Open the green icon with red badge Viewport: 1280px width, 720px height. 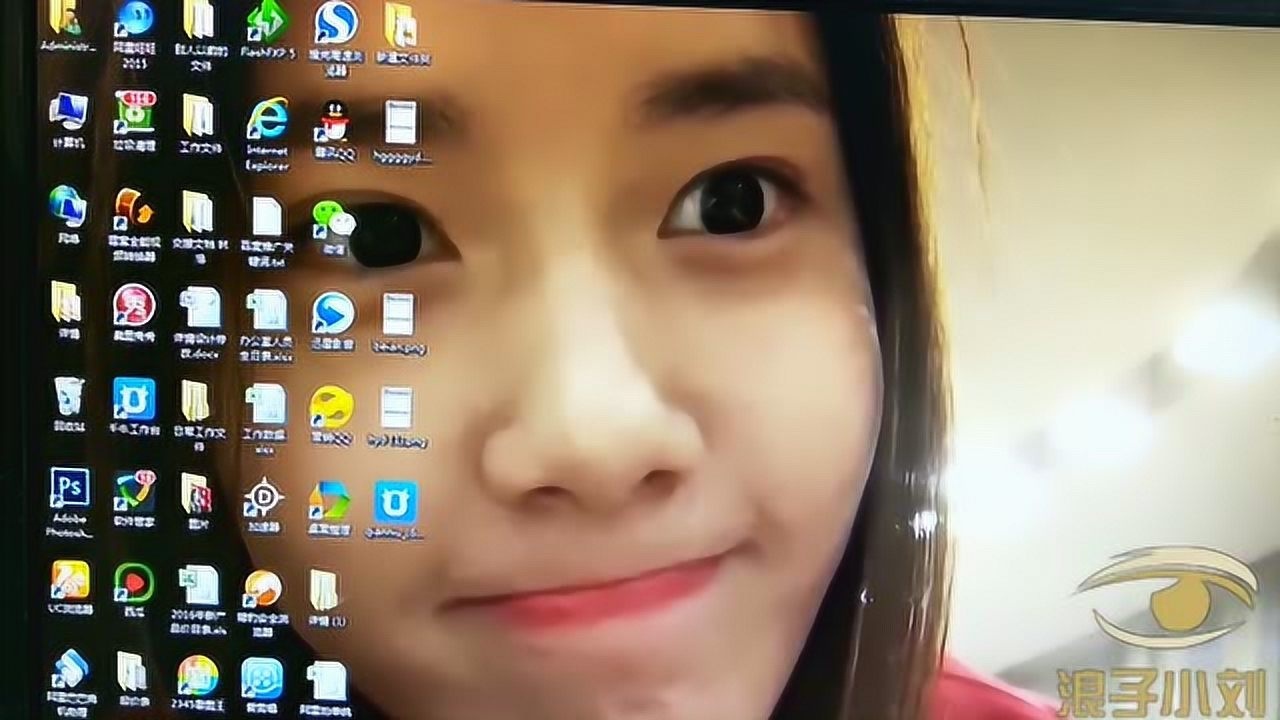click(133, 111)
